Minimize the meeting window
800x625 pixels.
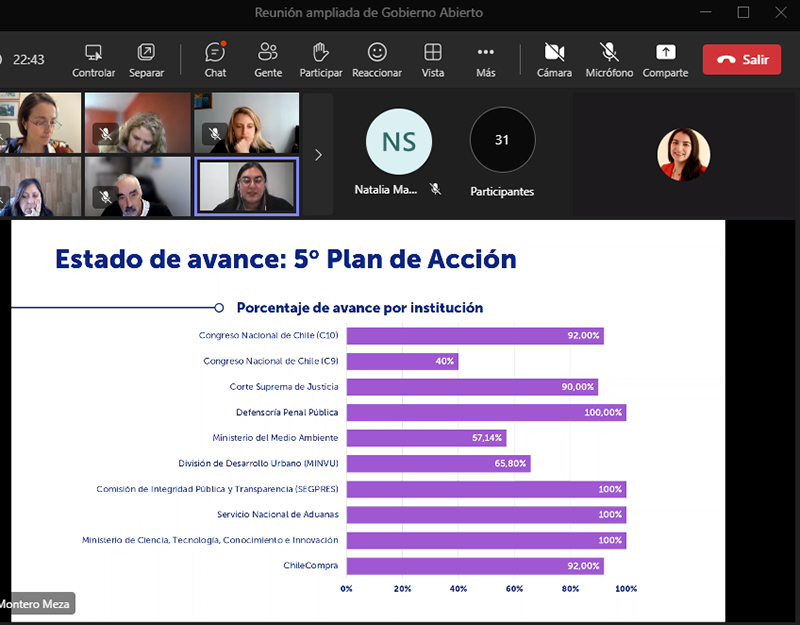[706, 12]
